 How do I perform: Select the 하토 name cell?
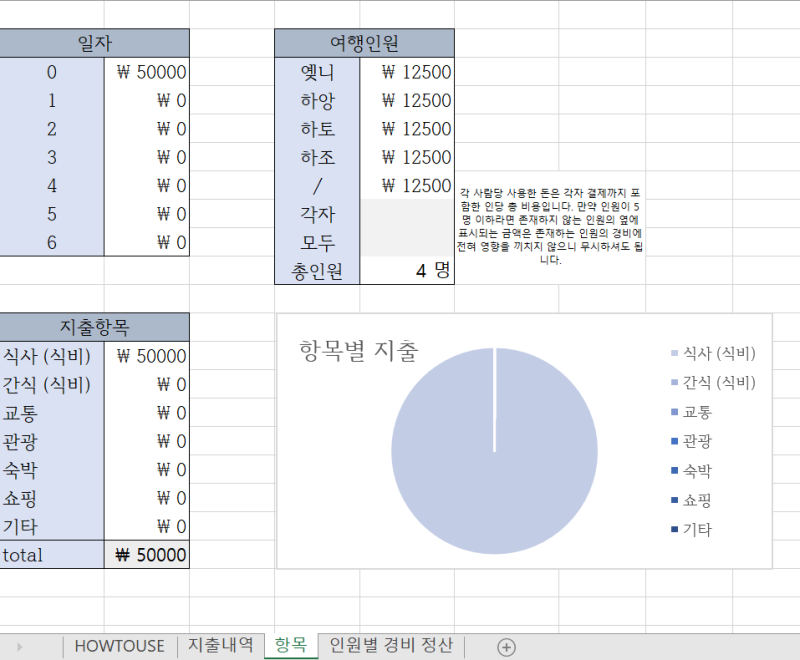click(x=317, y=129)
